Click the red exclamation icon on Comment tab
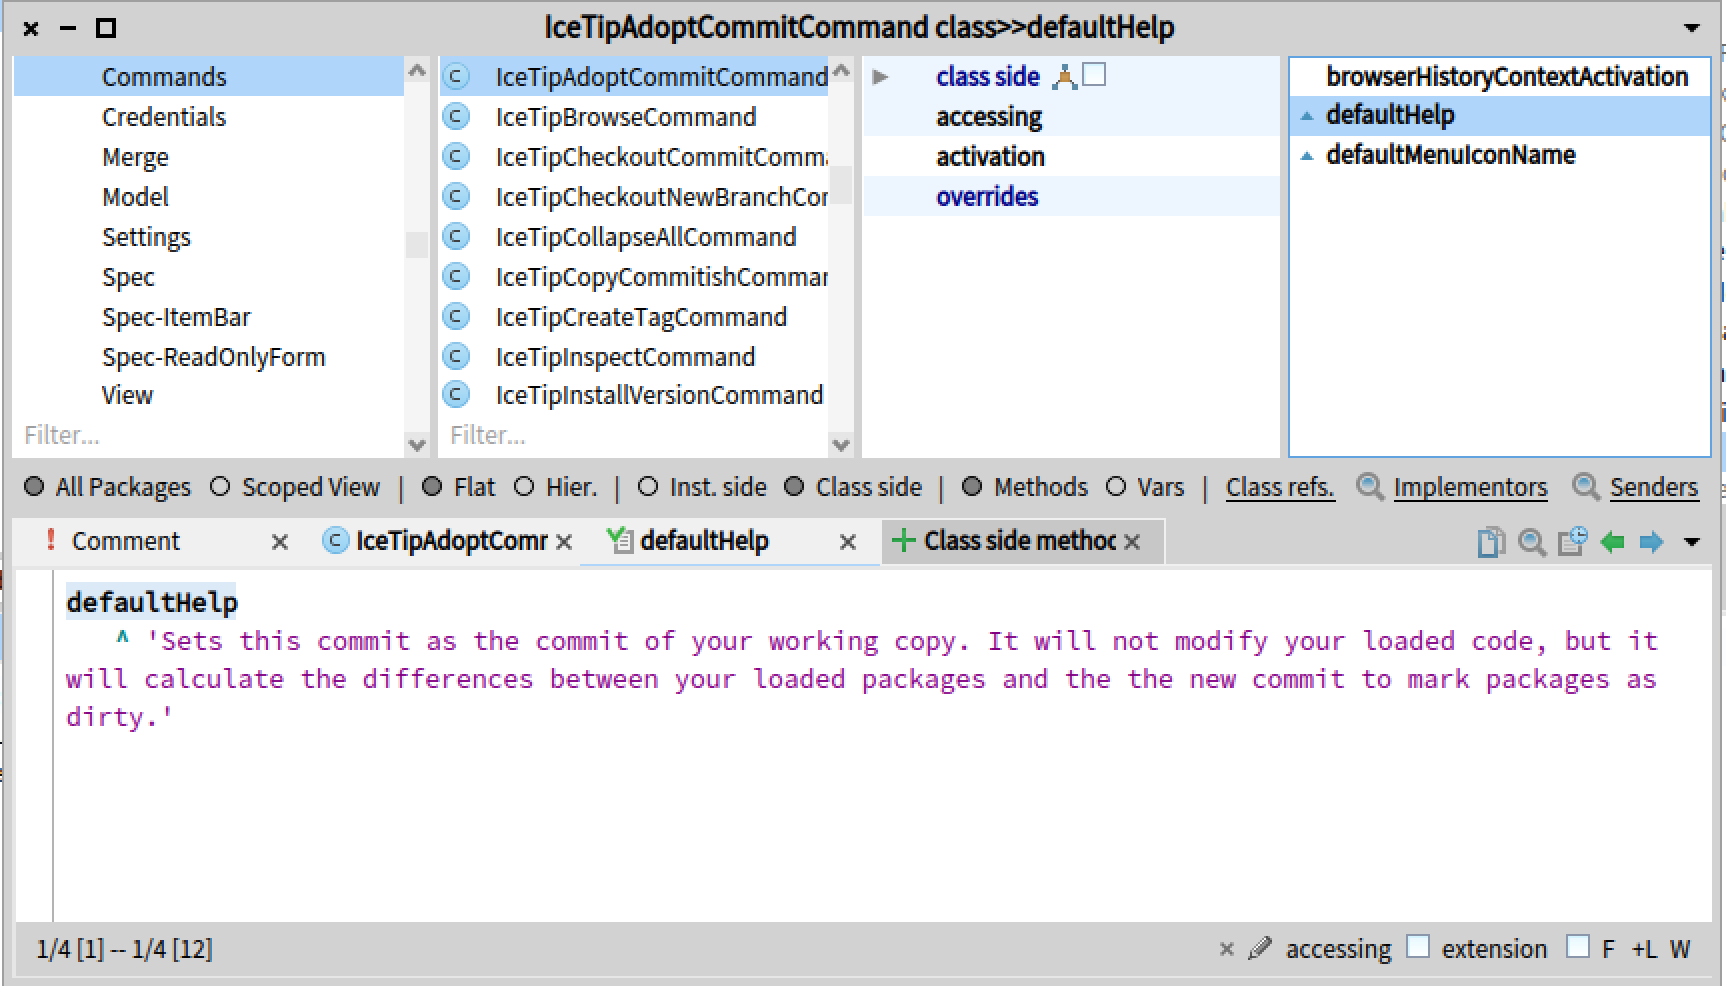The width and height of the screenshot is (1726, 986). click(x=50, y=540)
